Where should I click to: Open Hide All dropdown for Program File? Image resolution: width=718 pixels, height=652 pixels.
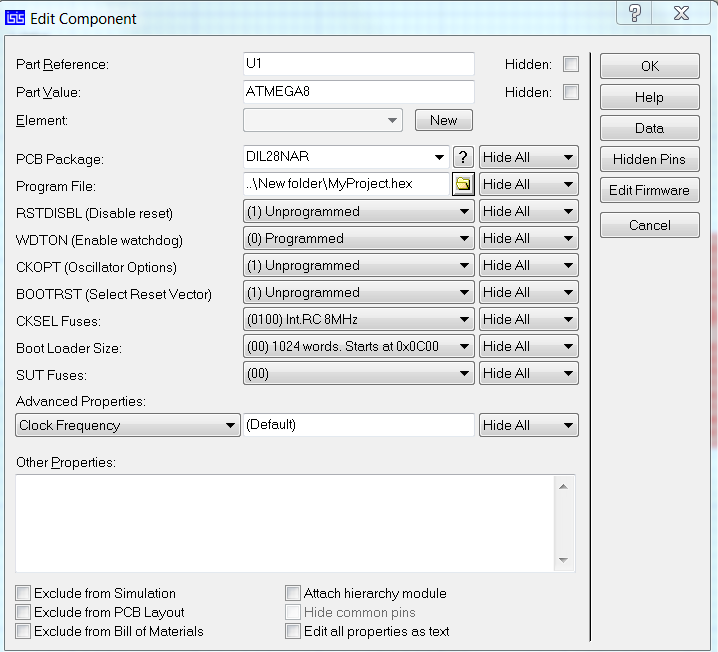click(x=528, y=184)
